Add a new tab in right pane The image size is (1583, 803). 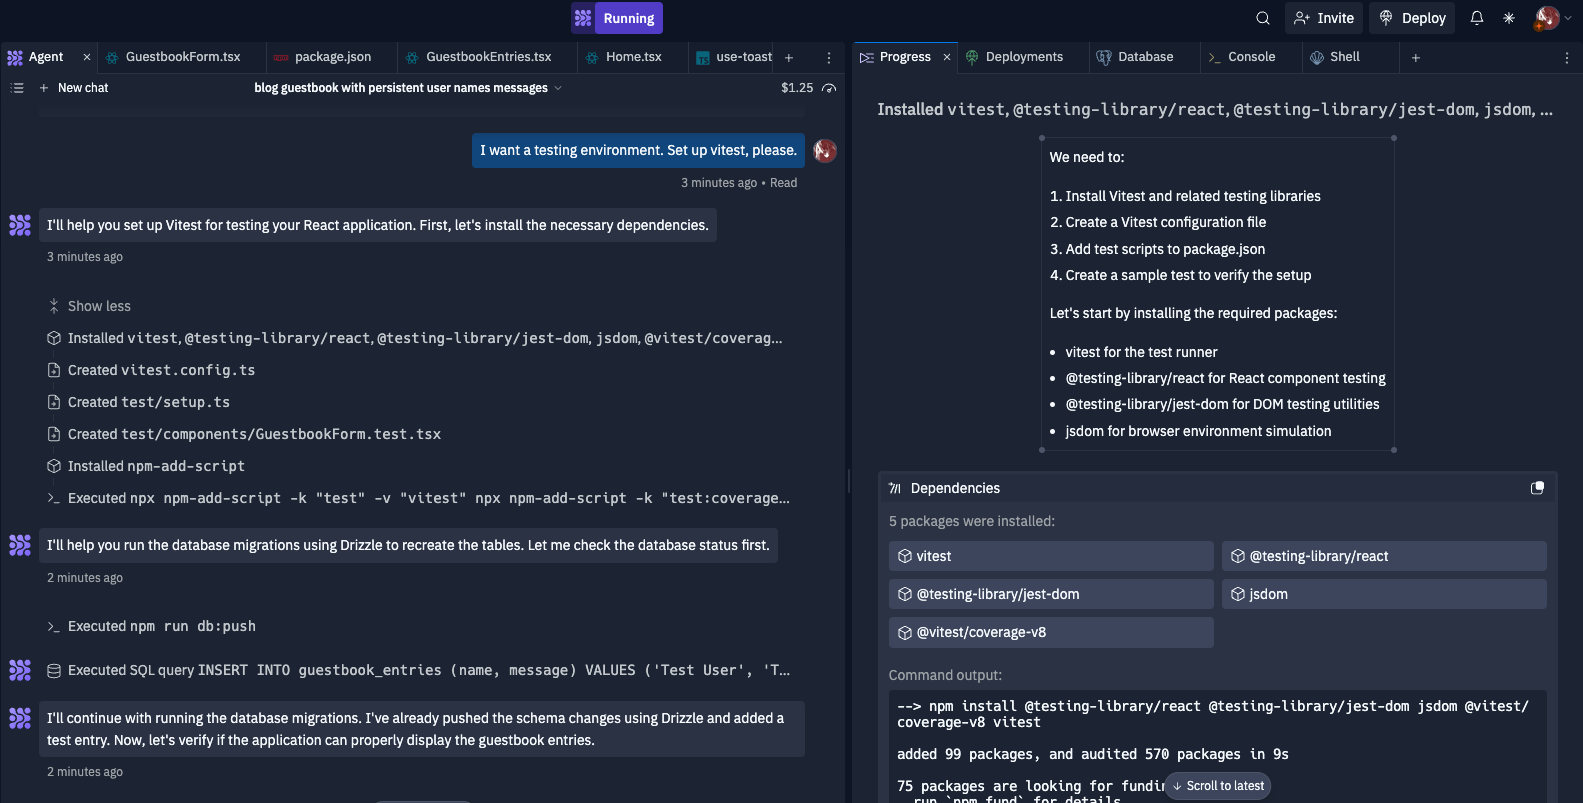click(1416, 58)
